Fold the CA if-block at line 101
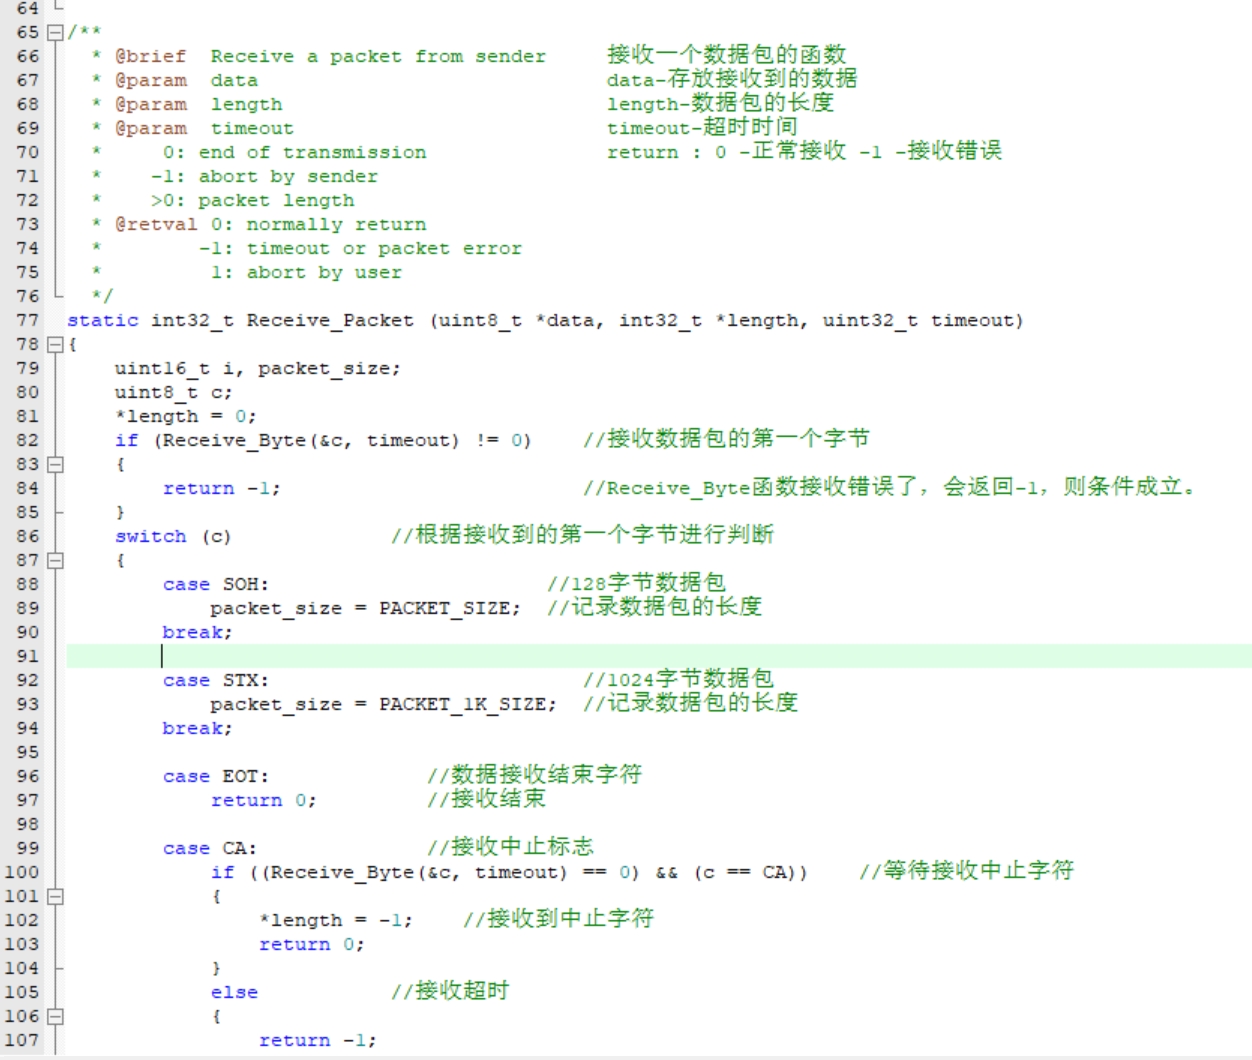Screen dimensions: 1252x1060 point(56,896)
